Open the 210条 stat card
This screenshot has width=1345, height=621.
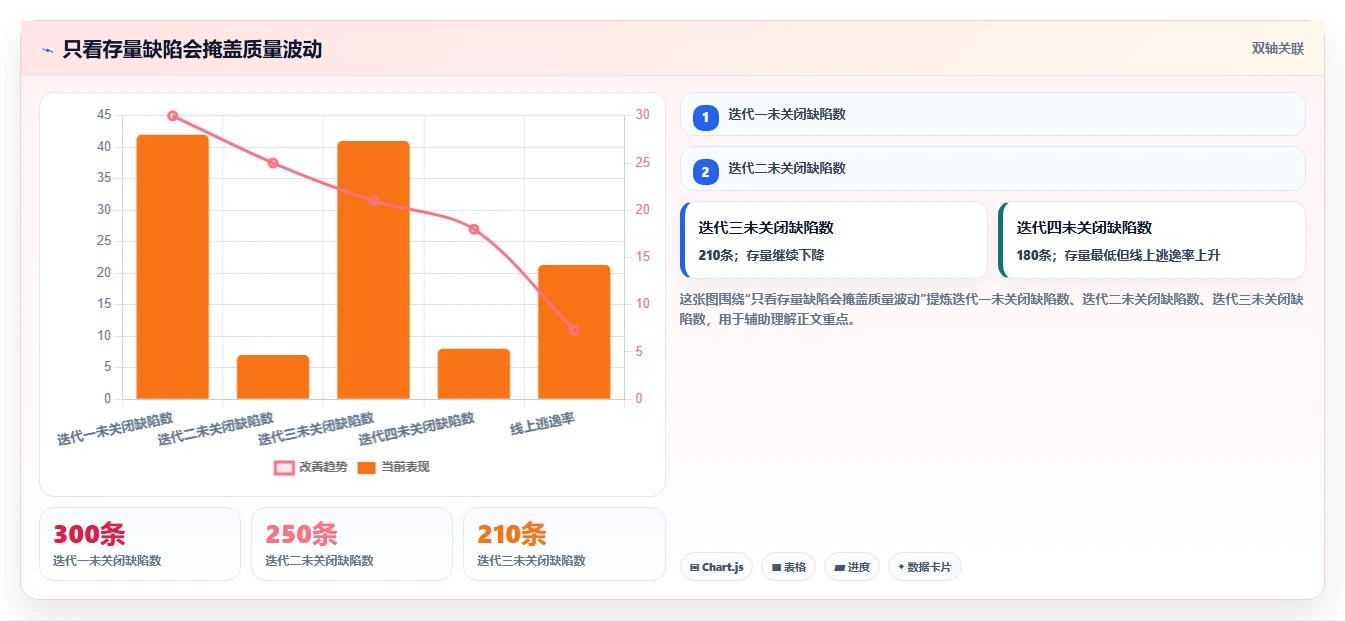pyautogui.click(x=564, y=544)
